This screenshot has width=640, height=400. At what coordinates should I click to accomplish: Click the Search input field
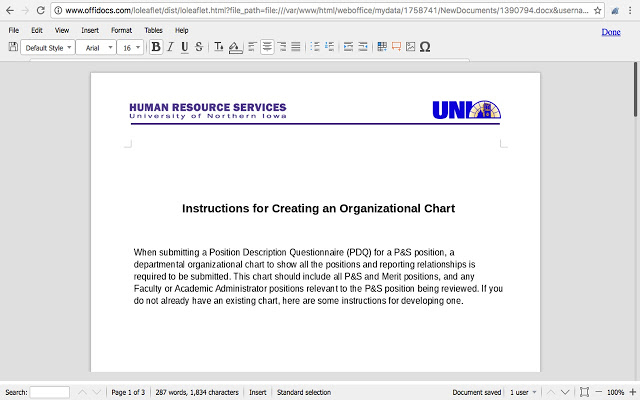point(50,392)
